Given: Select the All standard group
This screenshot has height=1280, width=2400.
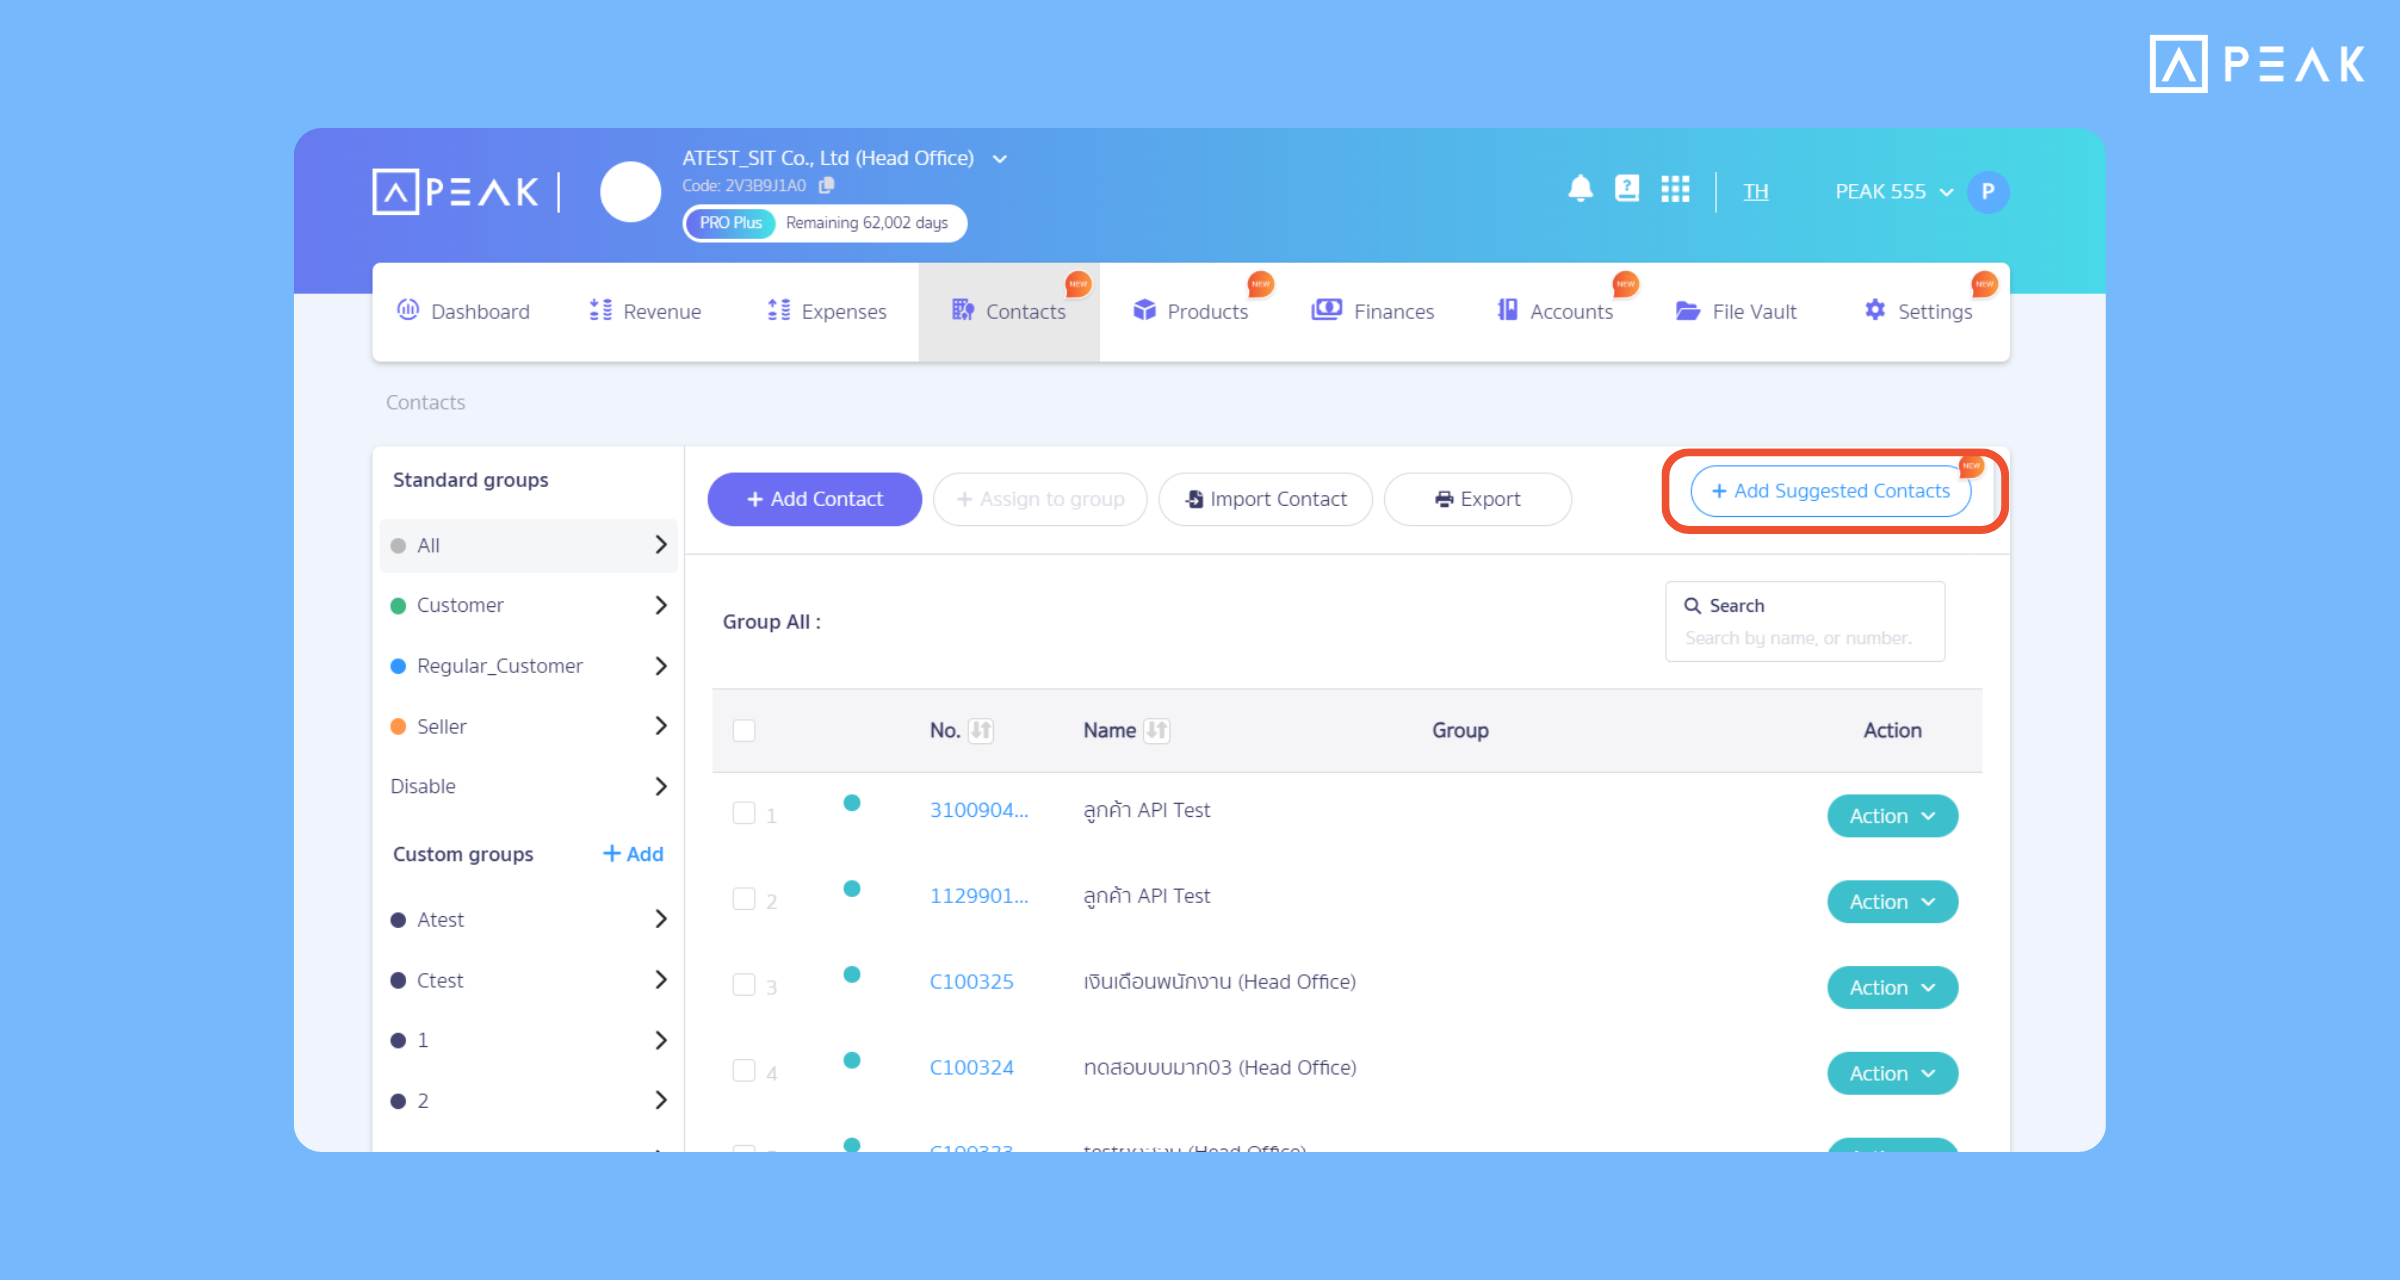Looking at the screenshot, I should coord(529,545).
